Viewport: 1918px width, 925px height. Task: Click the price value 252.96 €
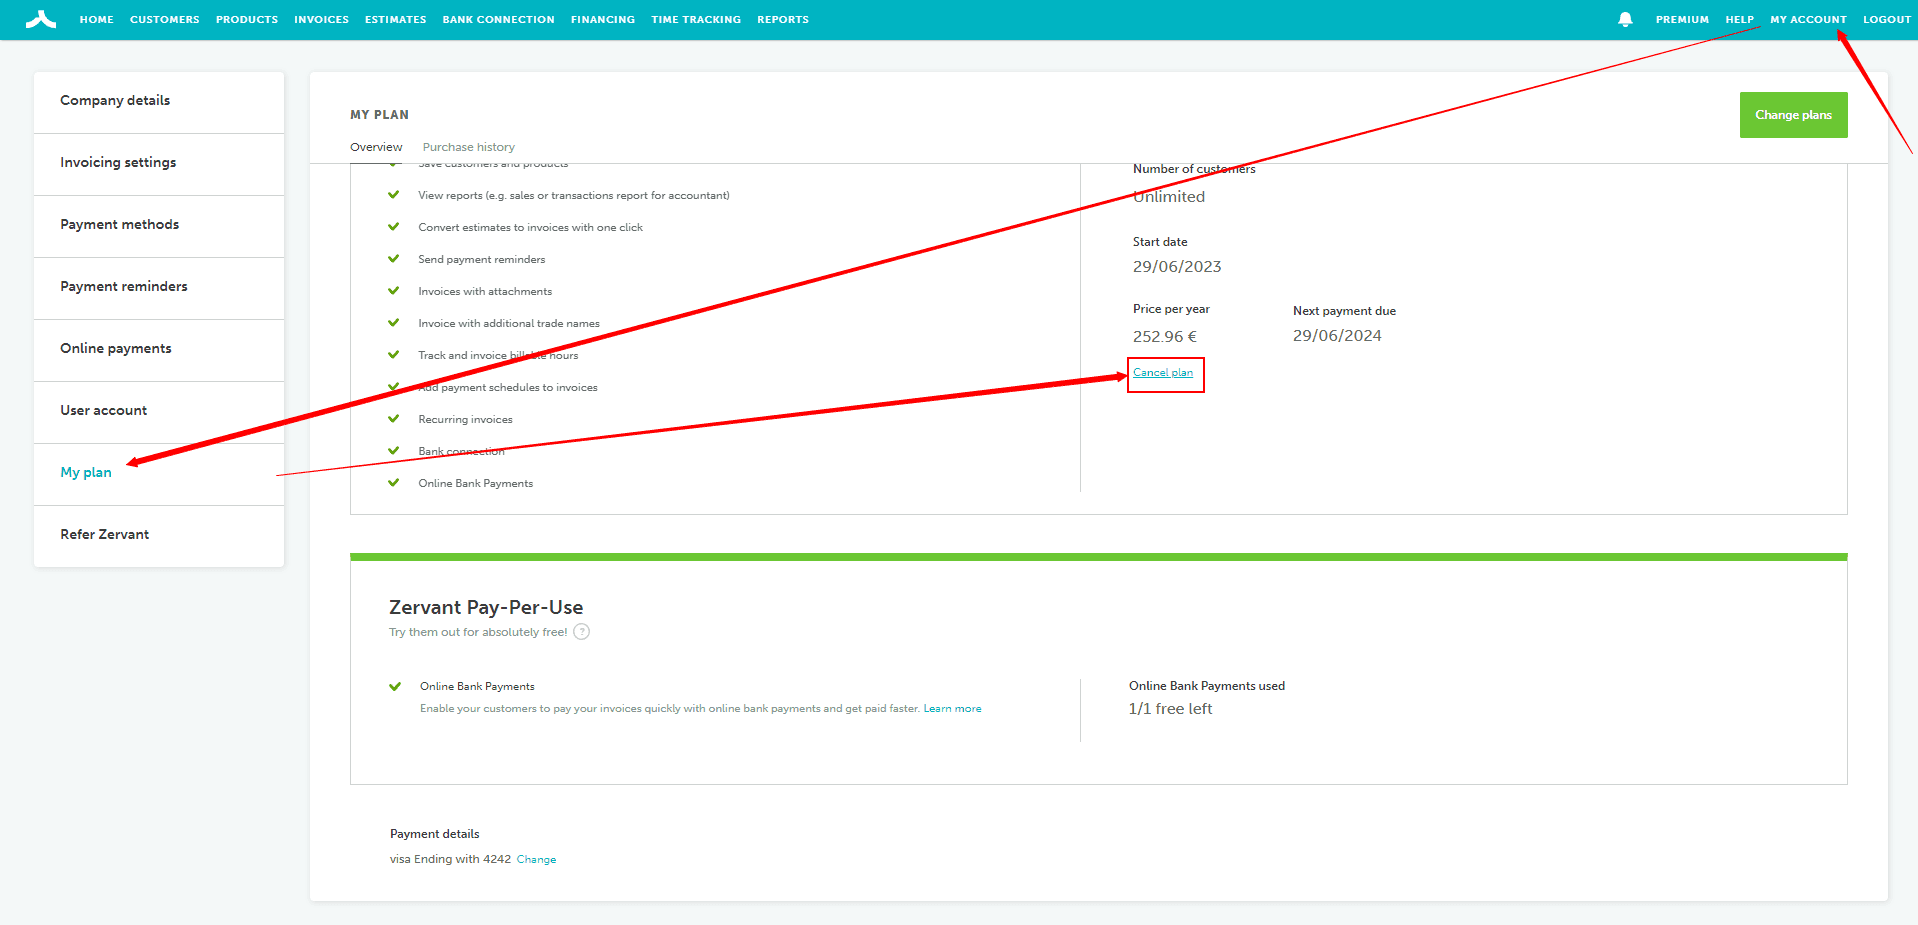click(x=1165, y=337)
